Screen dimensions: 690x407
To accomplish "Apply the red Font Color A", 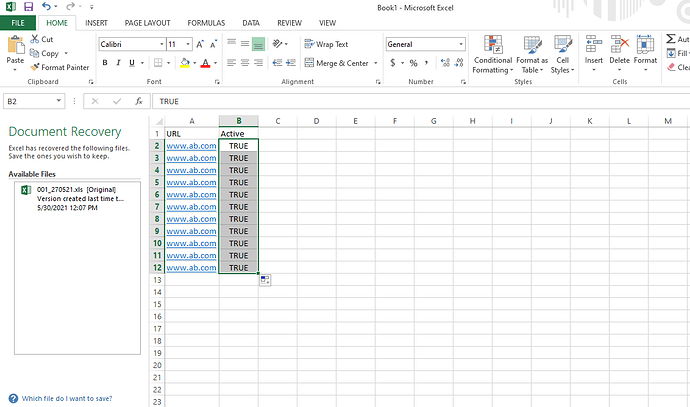I will 206,63.
